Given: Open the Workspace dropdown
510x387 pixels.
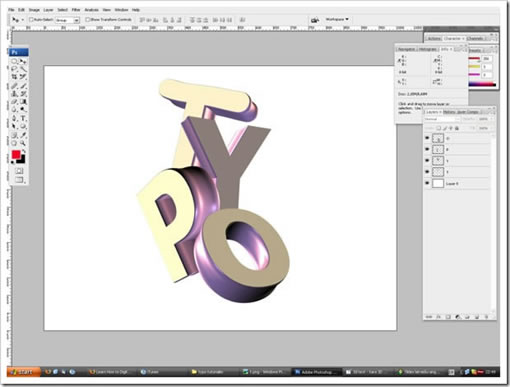Looking at the screenshot, I should point(337,19).
